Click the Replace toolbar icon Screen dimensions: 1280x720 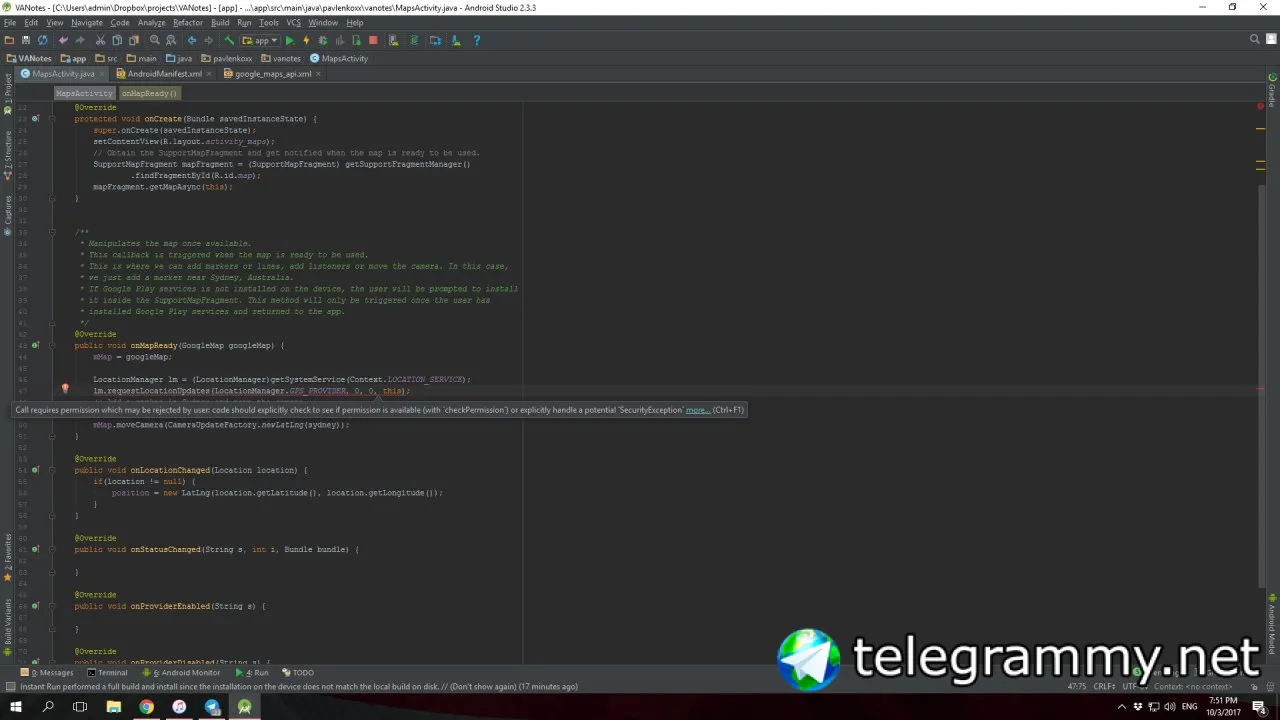[x=170, y=40]
